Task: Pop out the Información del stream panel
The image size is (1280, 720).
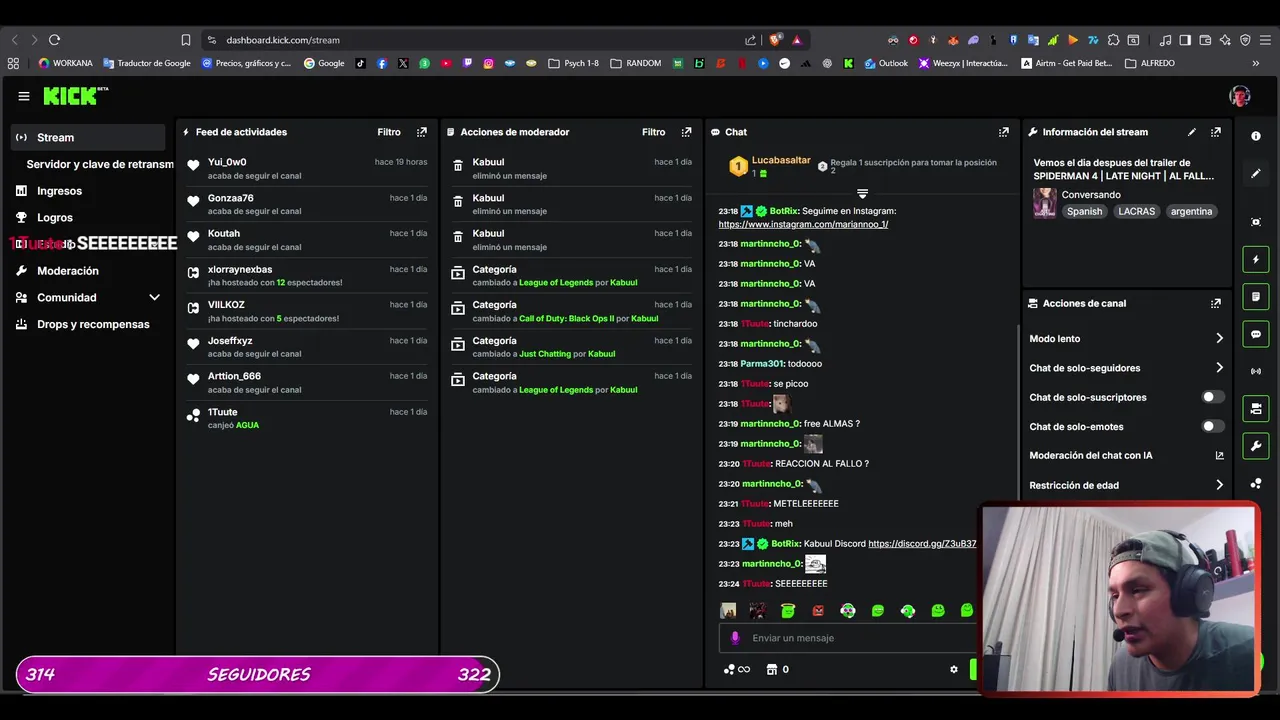Action: click(1216, 132)
